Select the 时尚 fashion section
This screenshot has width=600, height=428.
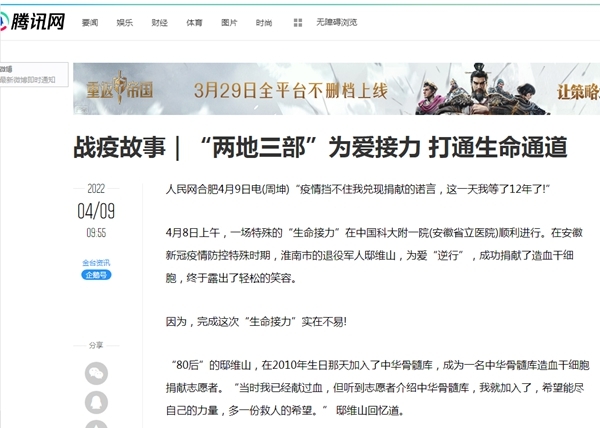point(264,21)
